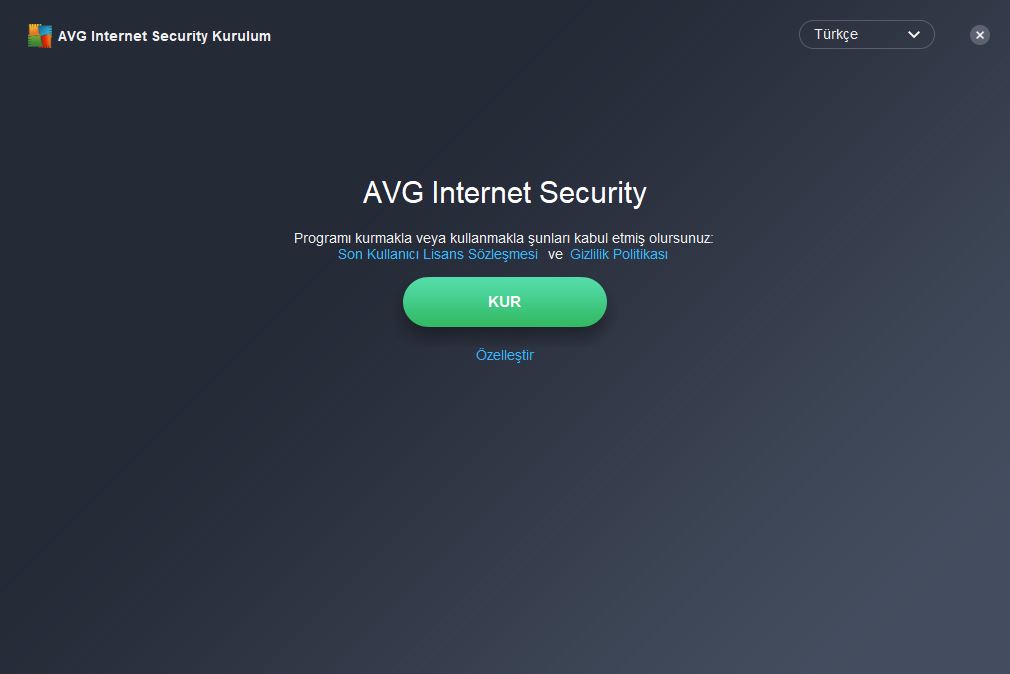
Task: Open the Özelleştir customization link
Action: pos(504,355)
